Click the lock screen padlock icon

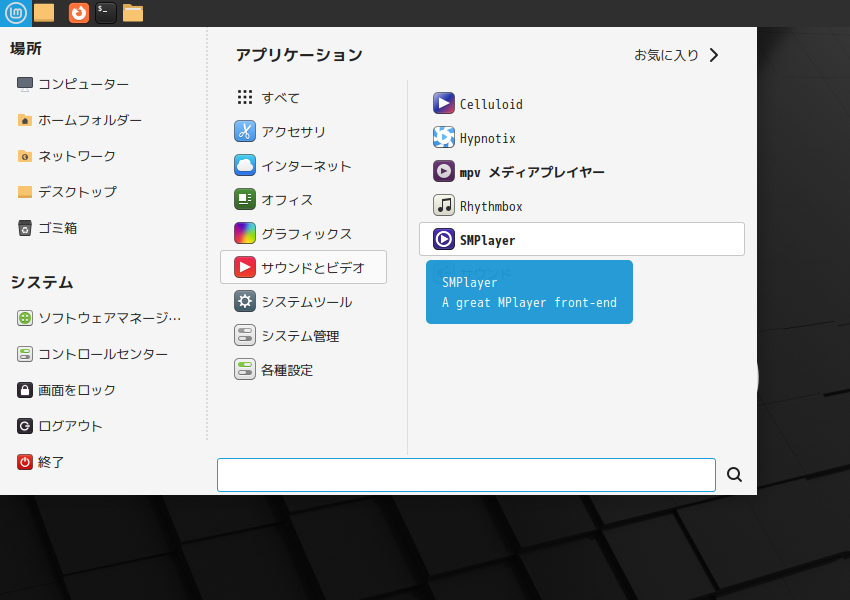click(24, 390)
